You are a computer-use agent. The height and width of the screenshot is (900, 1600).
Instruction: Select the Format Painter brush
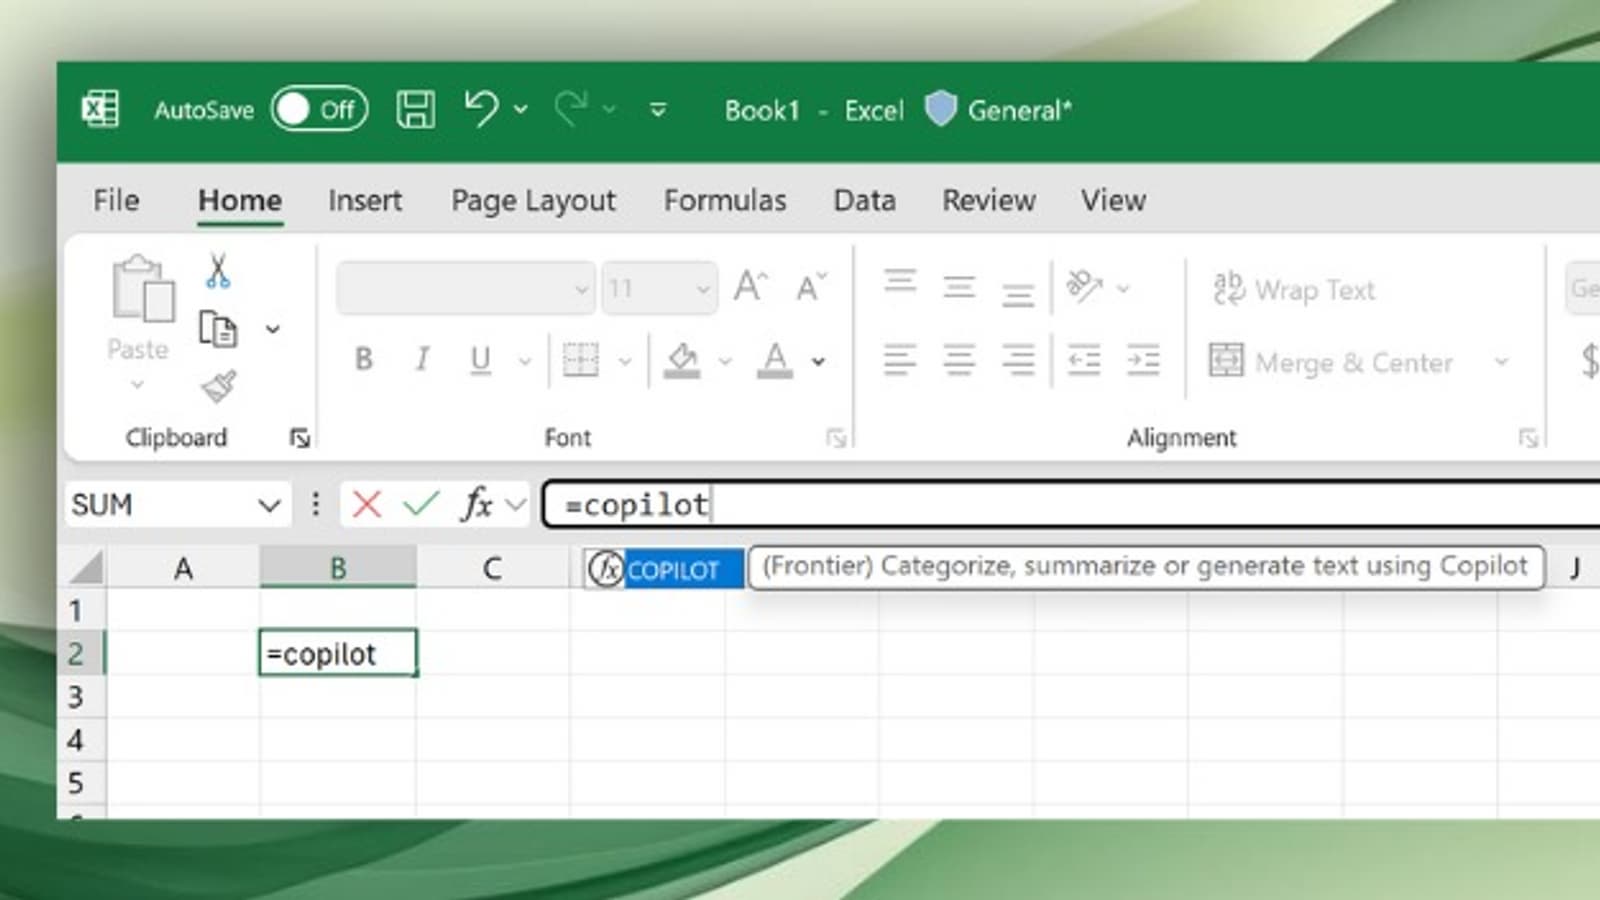pyautogui.click(x=218, y=386)
